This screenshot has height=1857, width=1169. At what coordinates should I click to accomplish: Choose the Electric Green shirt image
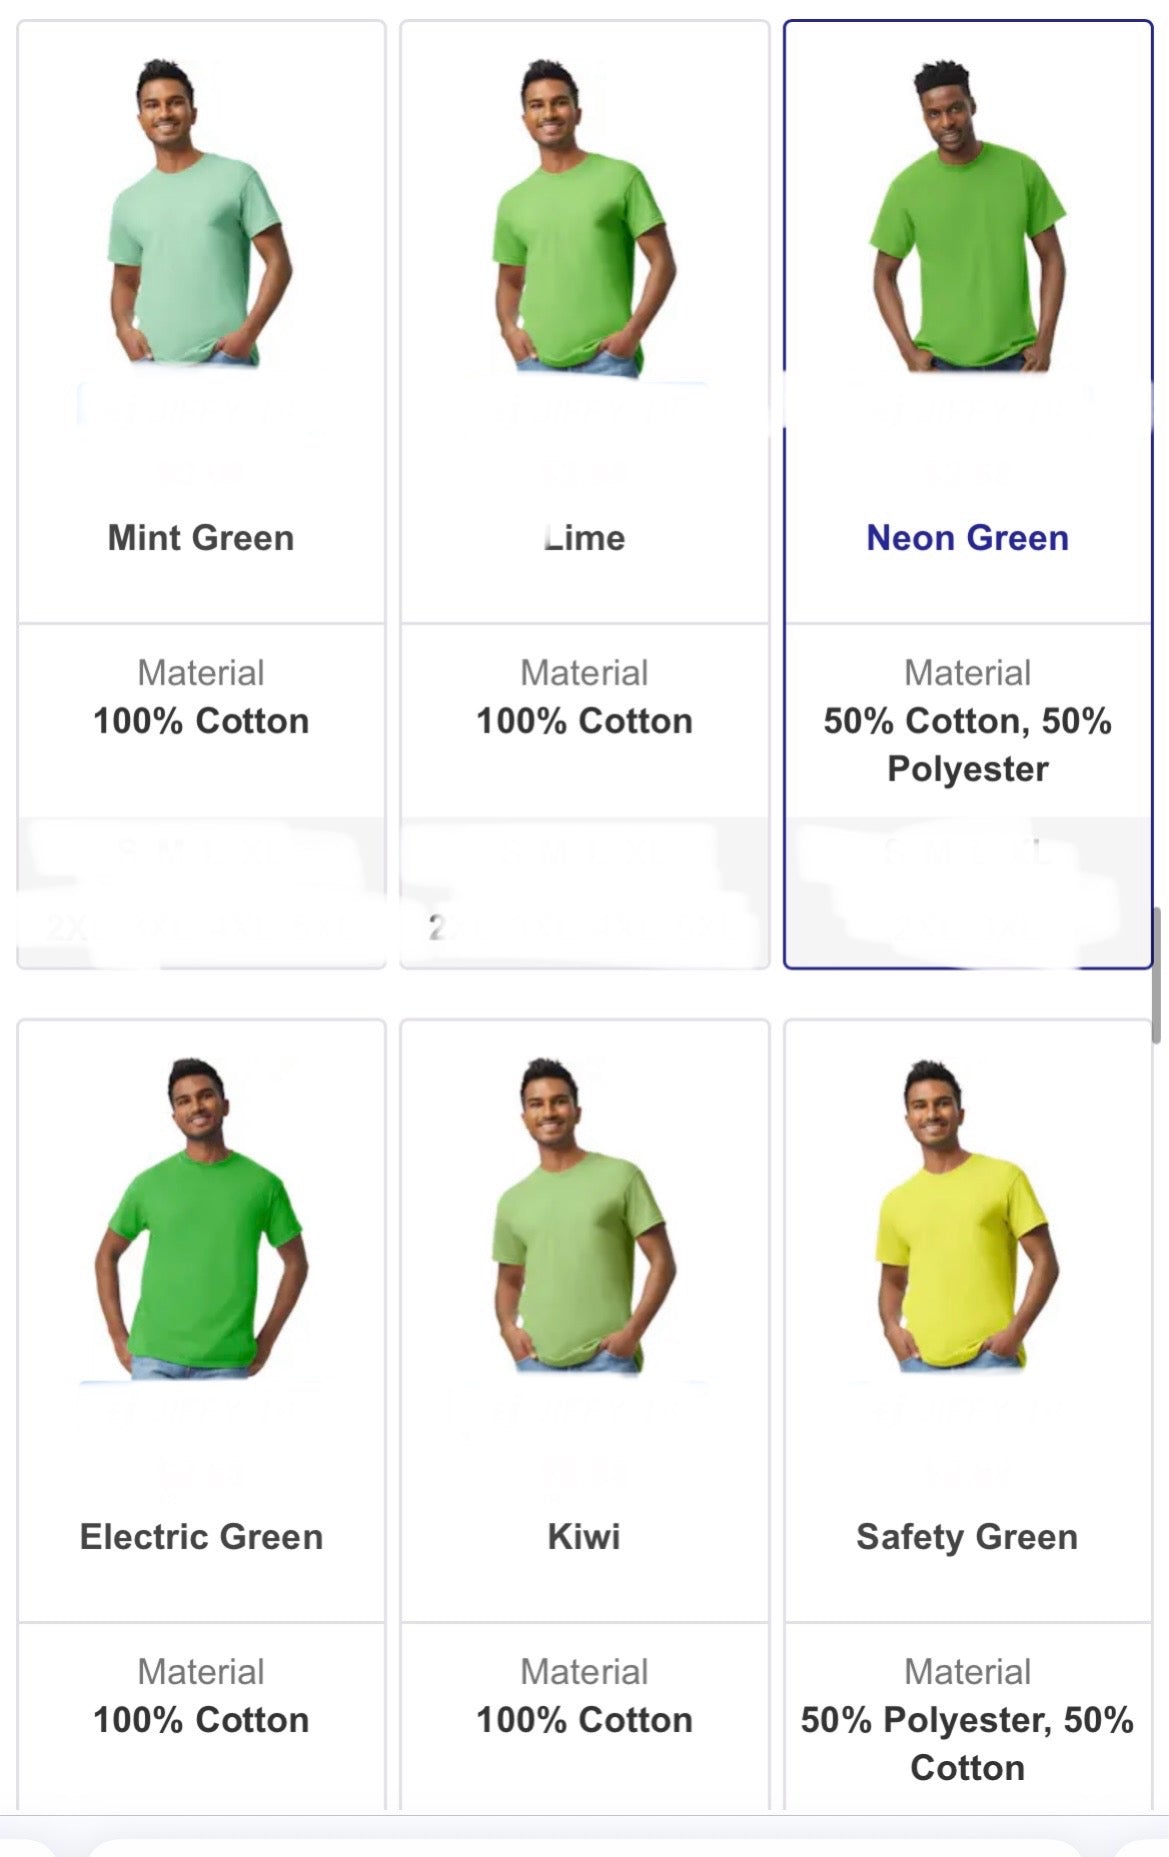[x=200, y=1217]
